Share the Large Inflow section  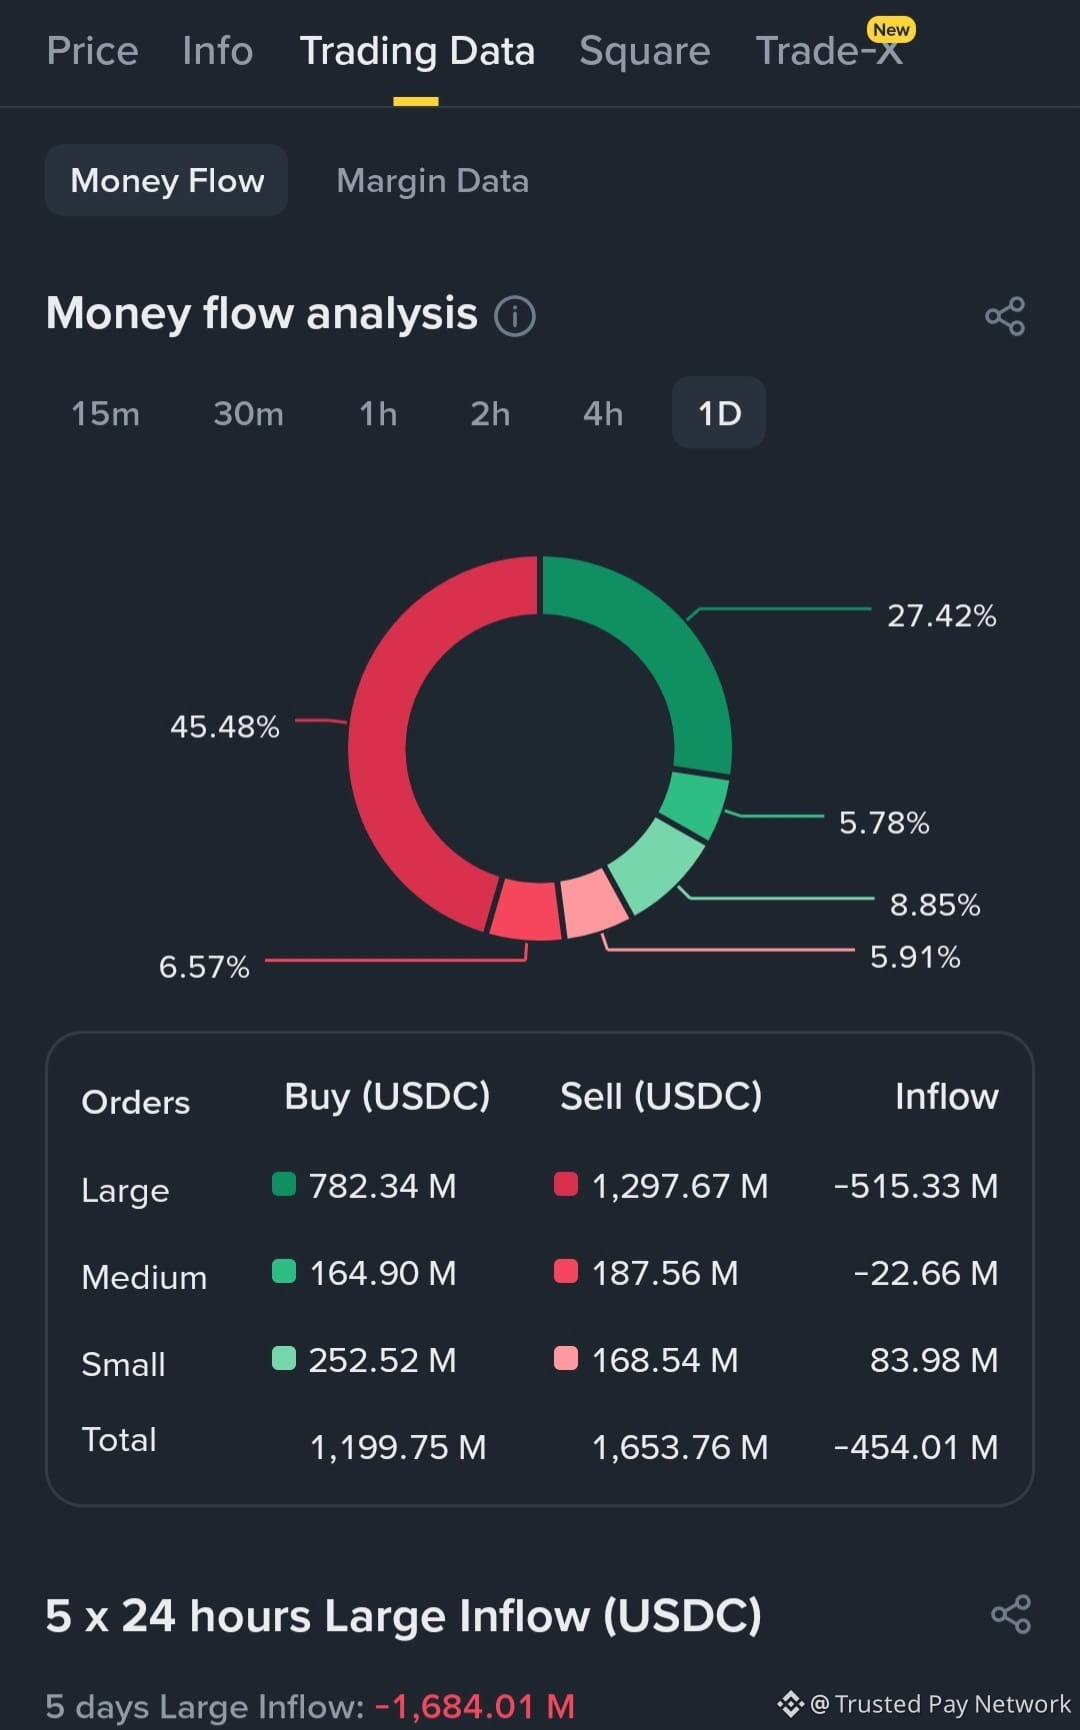(1011, 1614)
